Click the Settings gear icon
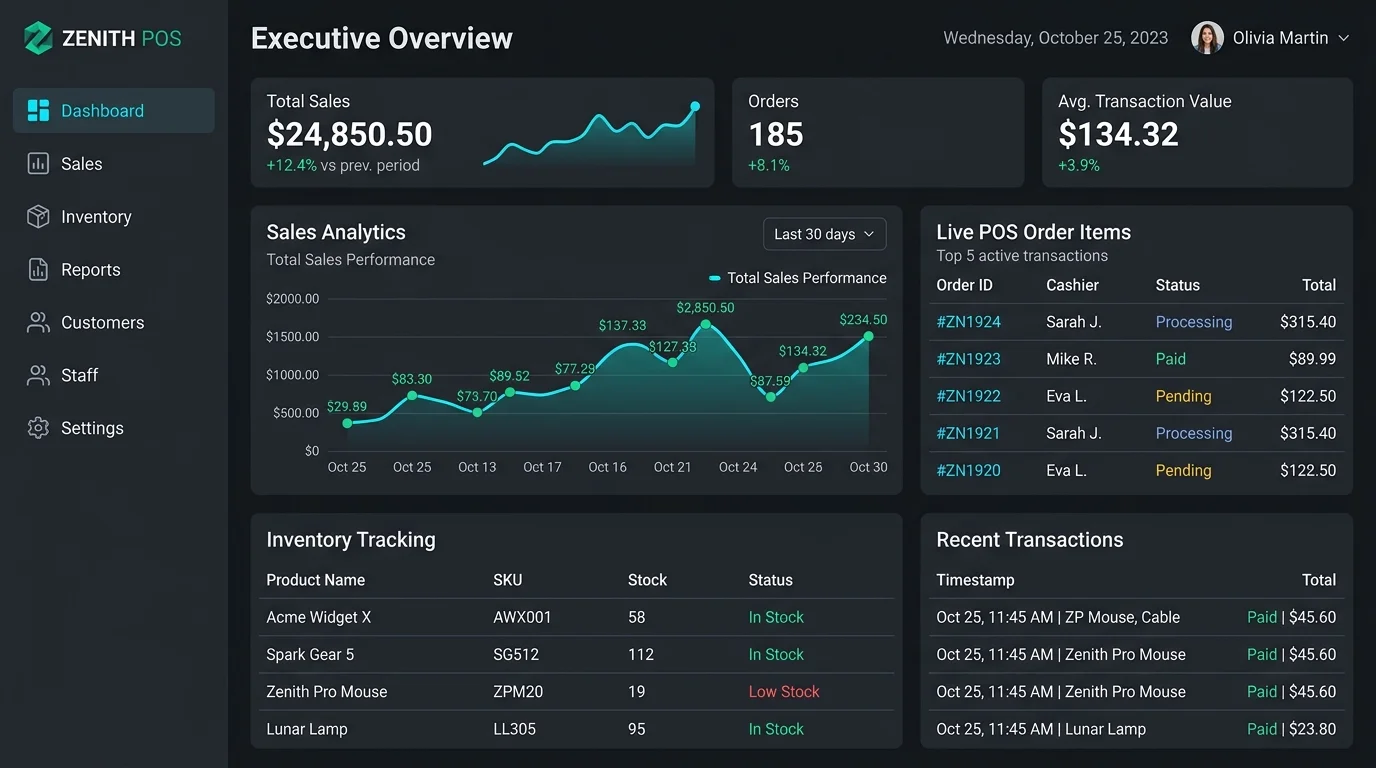Screen dimensions: 1376x768 point(38,428)
